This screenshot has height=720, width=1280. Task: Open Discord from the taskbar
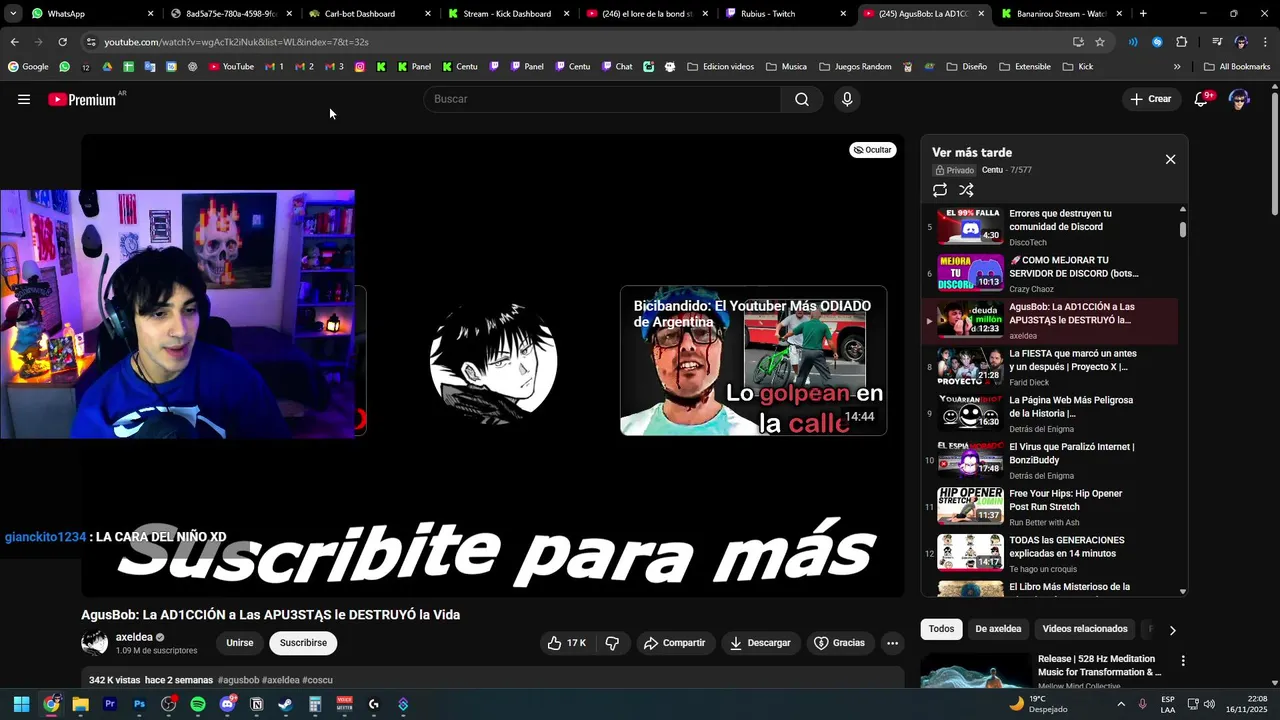[227, 704]
